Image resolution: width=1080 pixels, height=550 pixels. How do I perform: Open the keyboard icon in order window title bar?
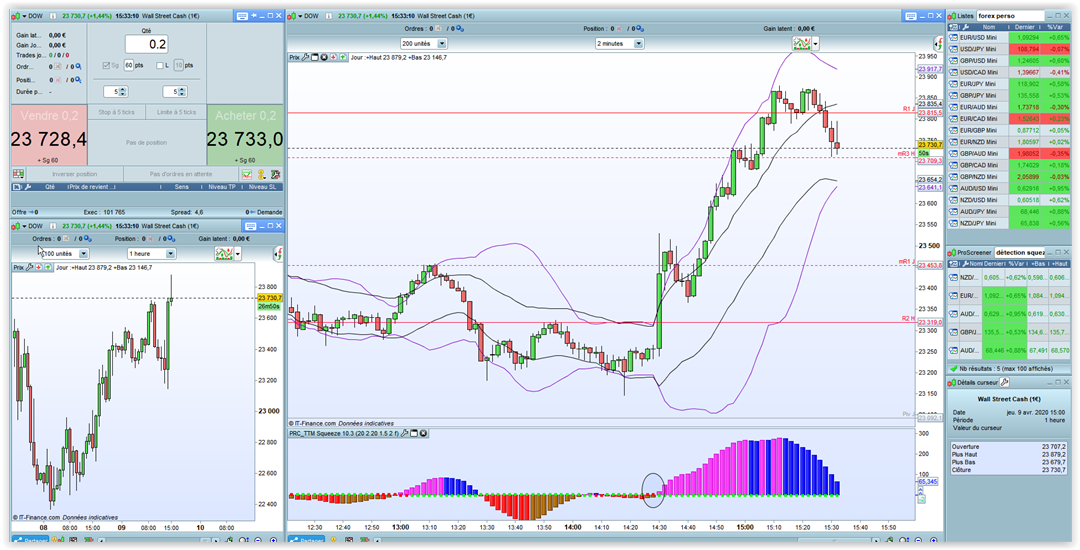coord(242,16)
